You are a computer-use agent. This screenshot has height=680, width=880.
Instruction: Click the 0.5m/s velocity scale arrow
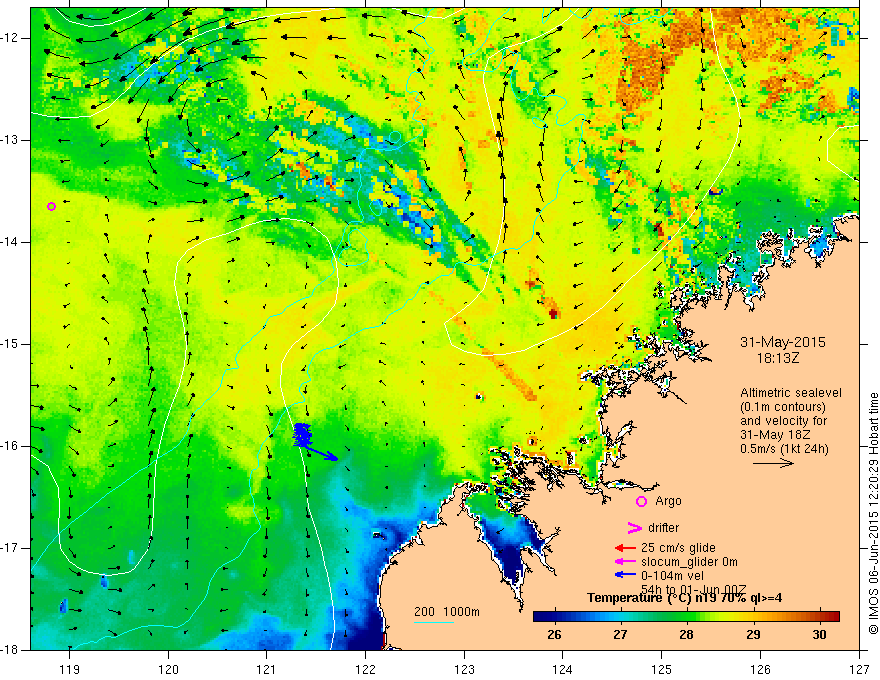(x=773, y=463)
